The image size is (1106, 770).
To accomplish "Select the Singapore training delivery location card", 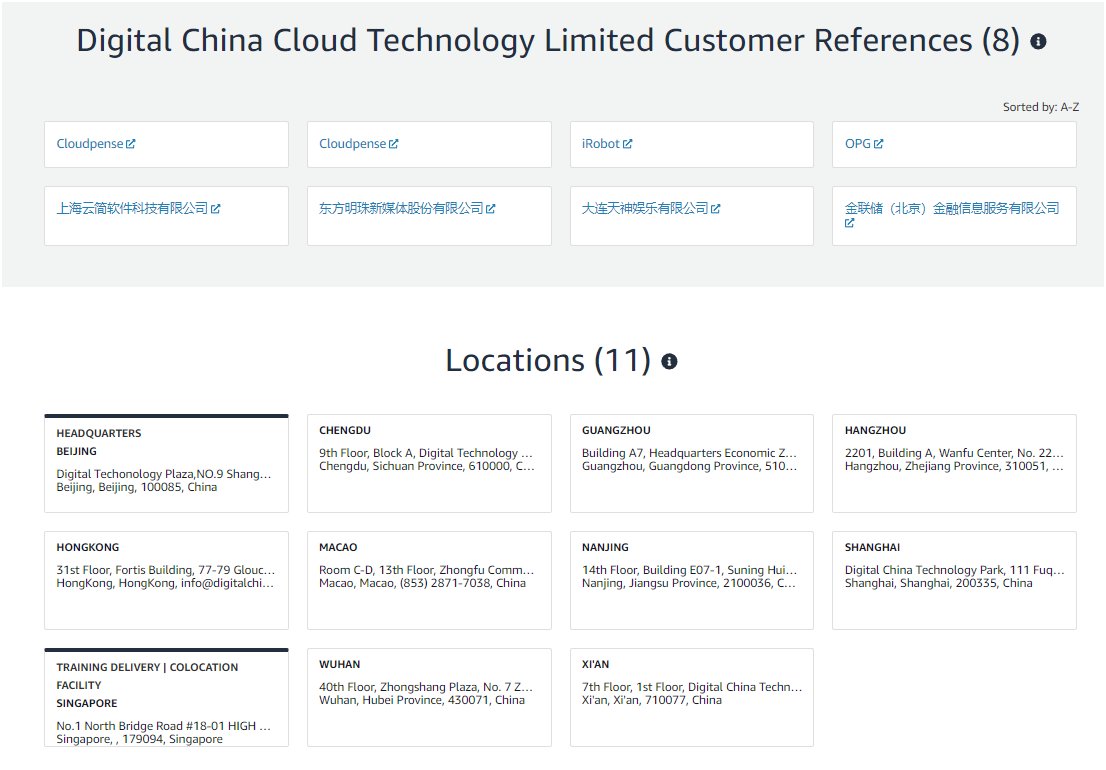I will (166, 697).
